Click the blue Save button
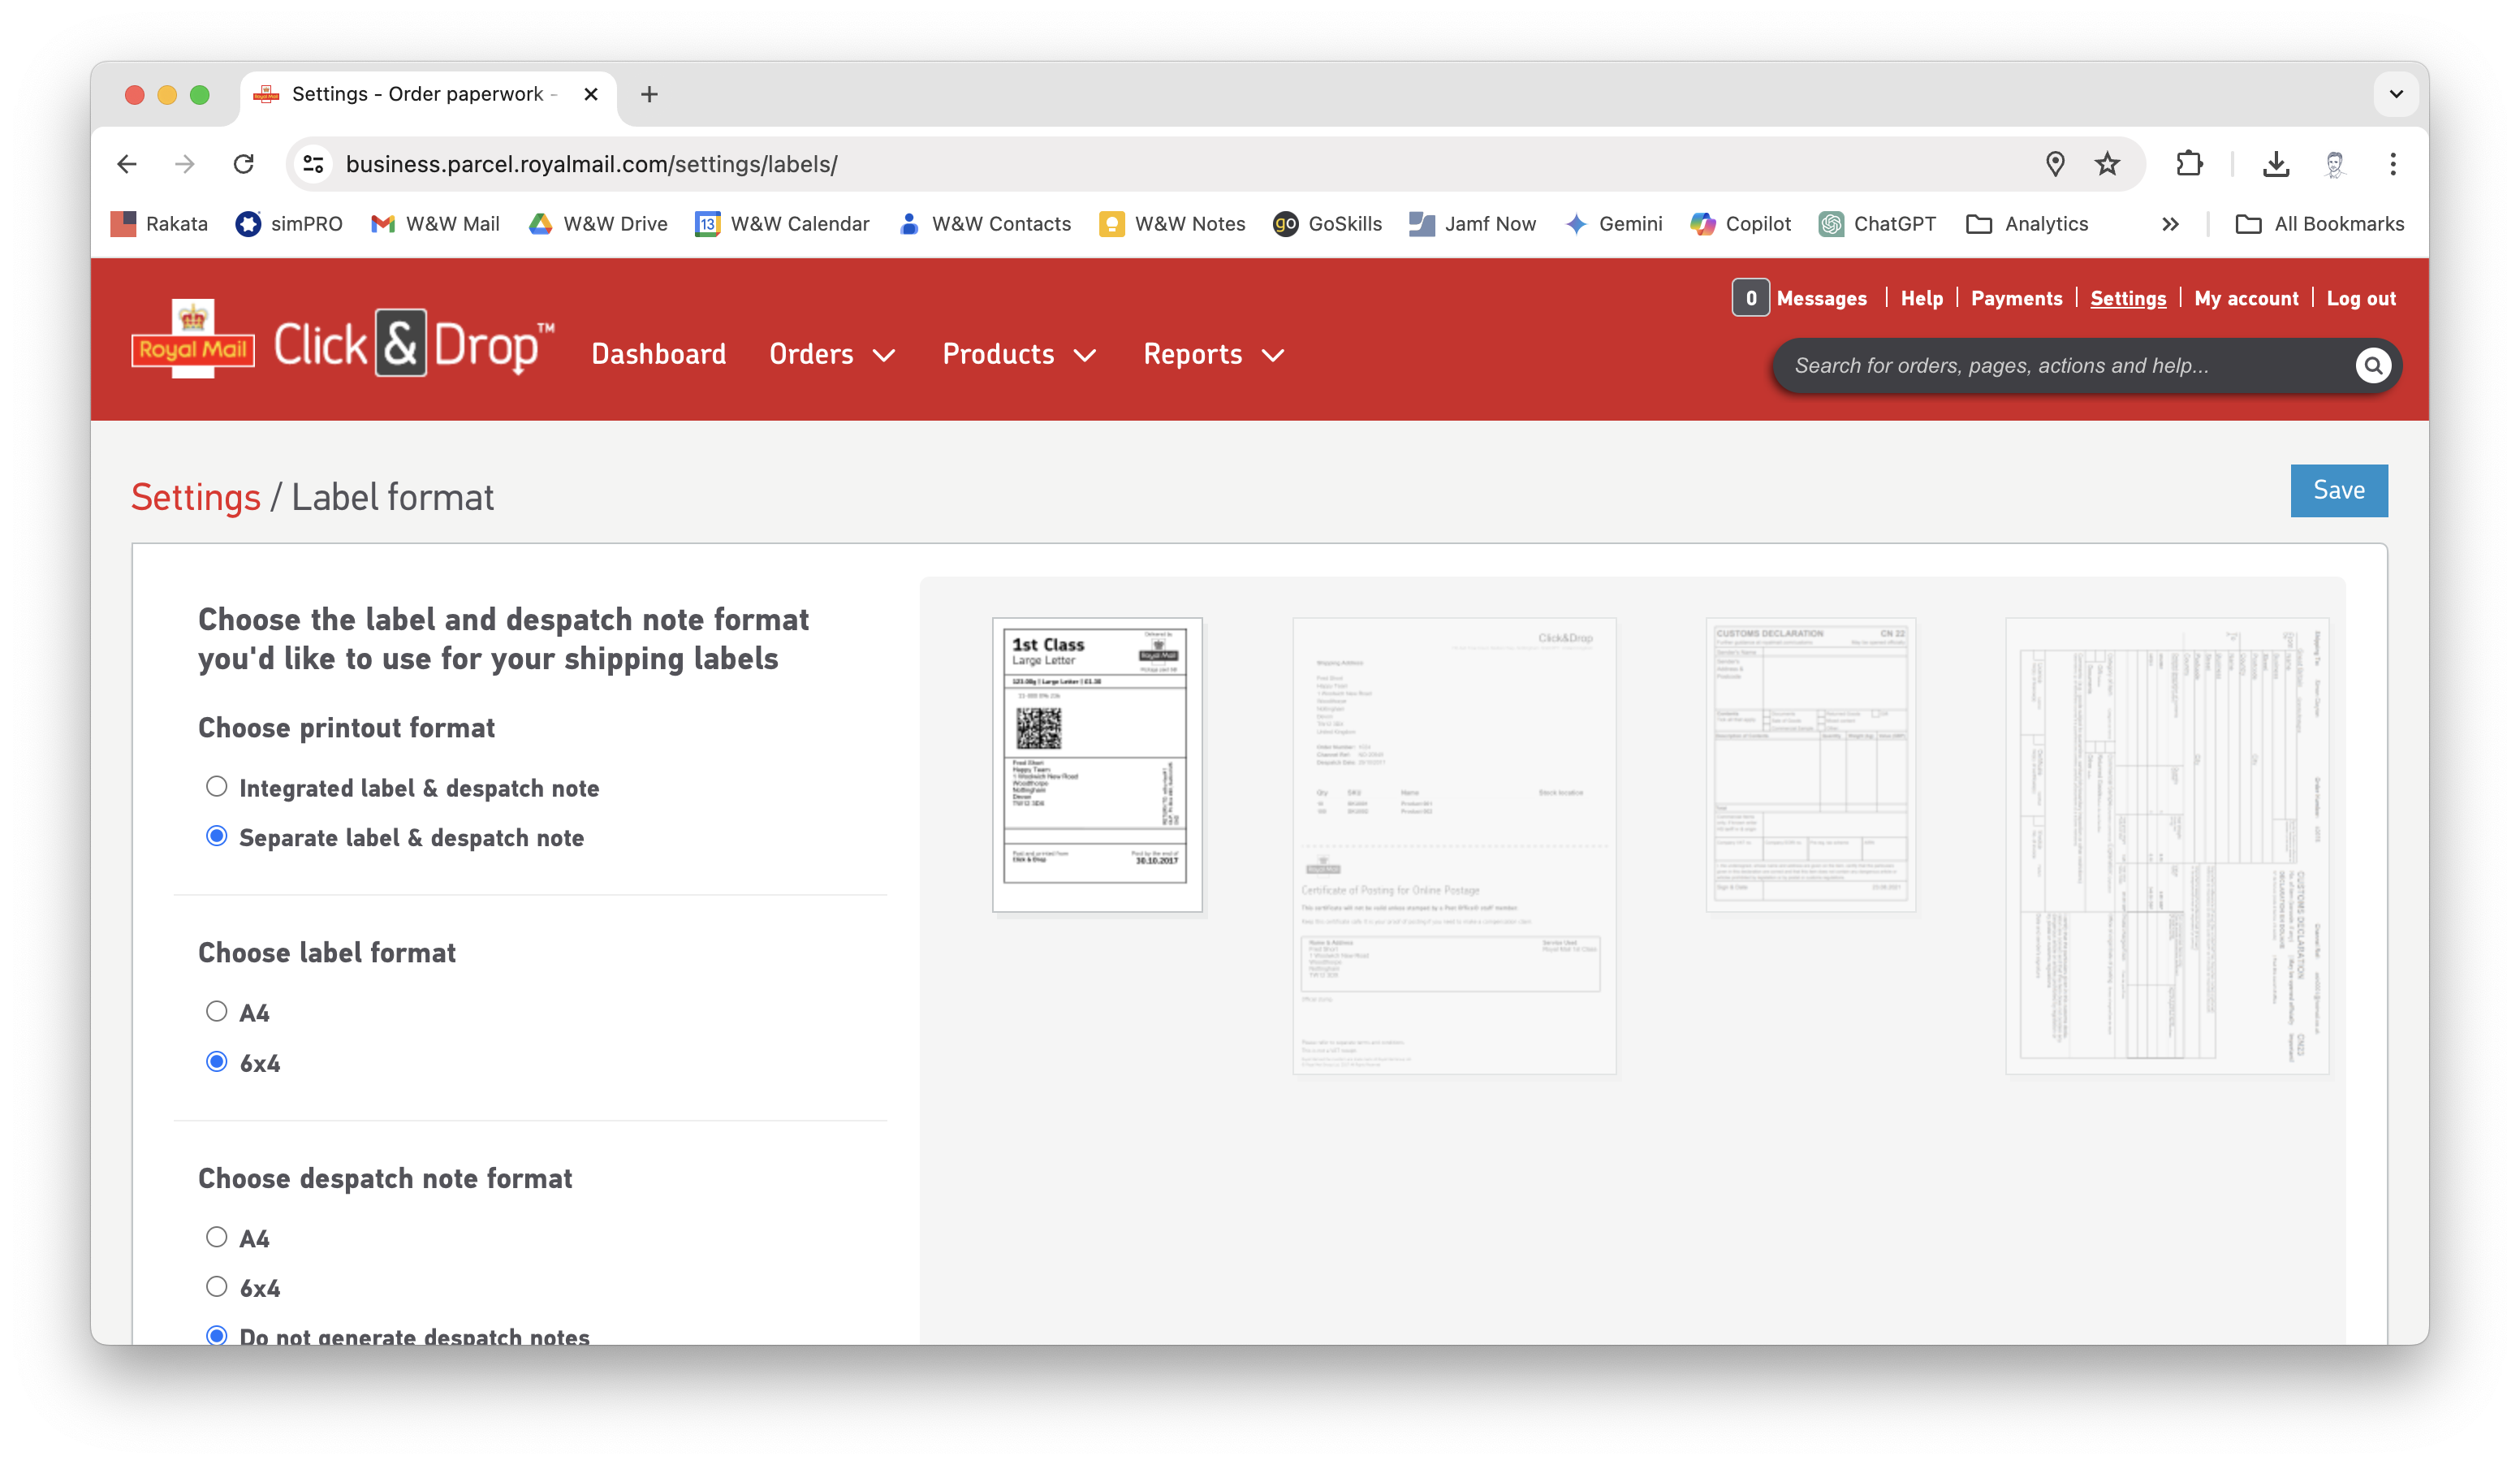Viewport: 2520px width, 1465px height. (x=2338, y=490)
